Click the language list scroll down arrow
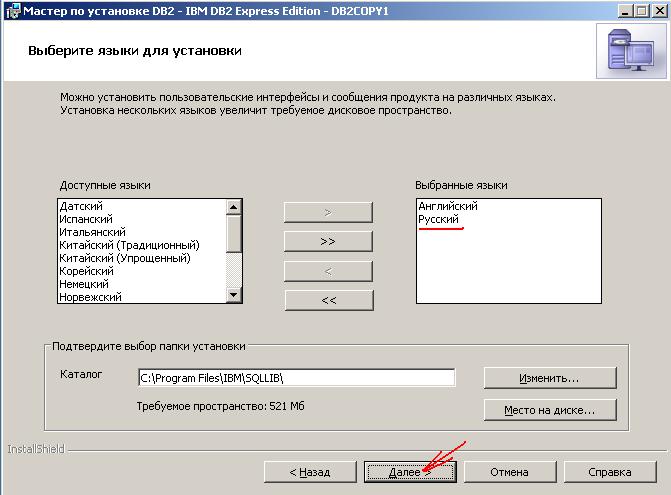Screen dimensions: 671x495 pos(234,295)
